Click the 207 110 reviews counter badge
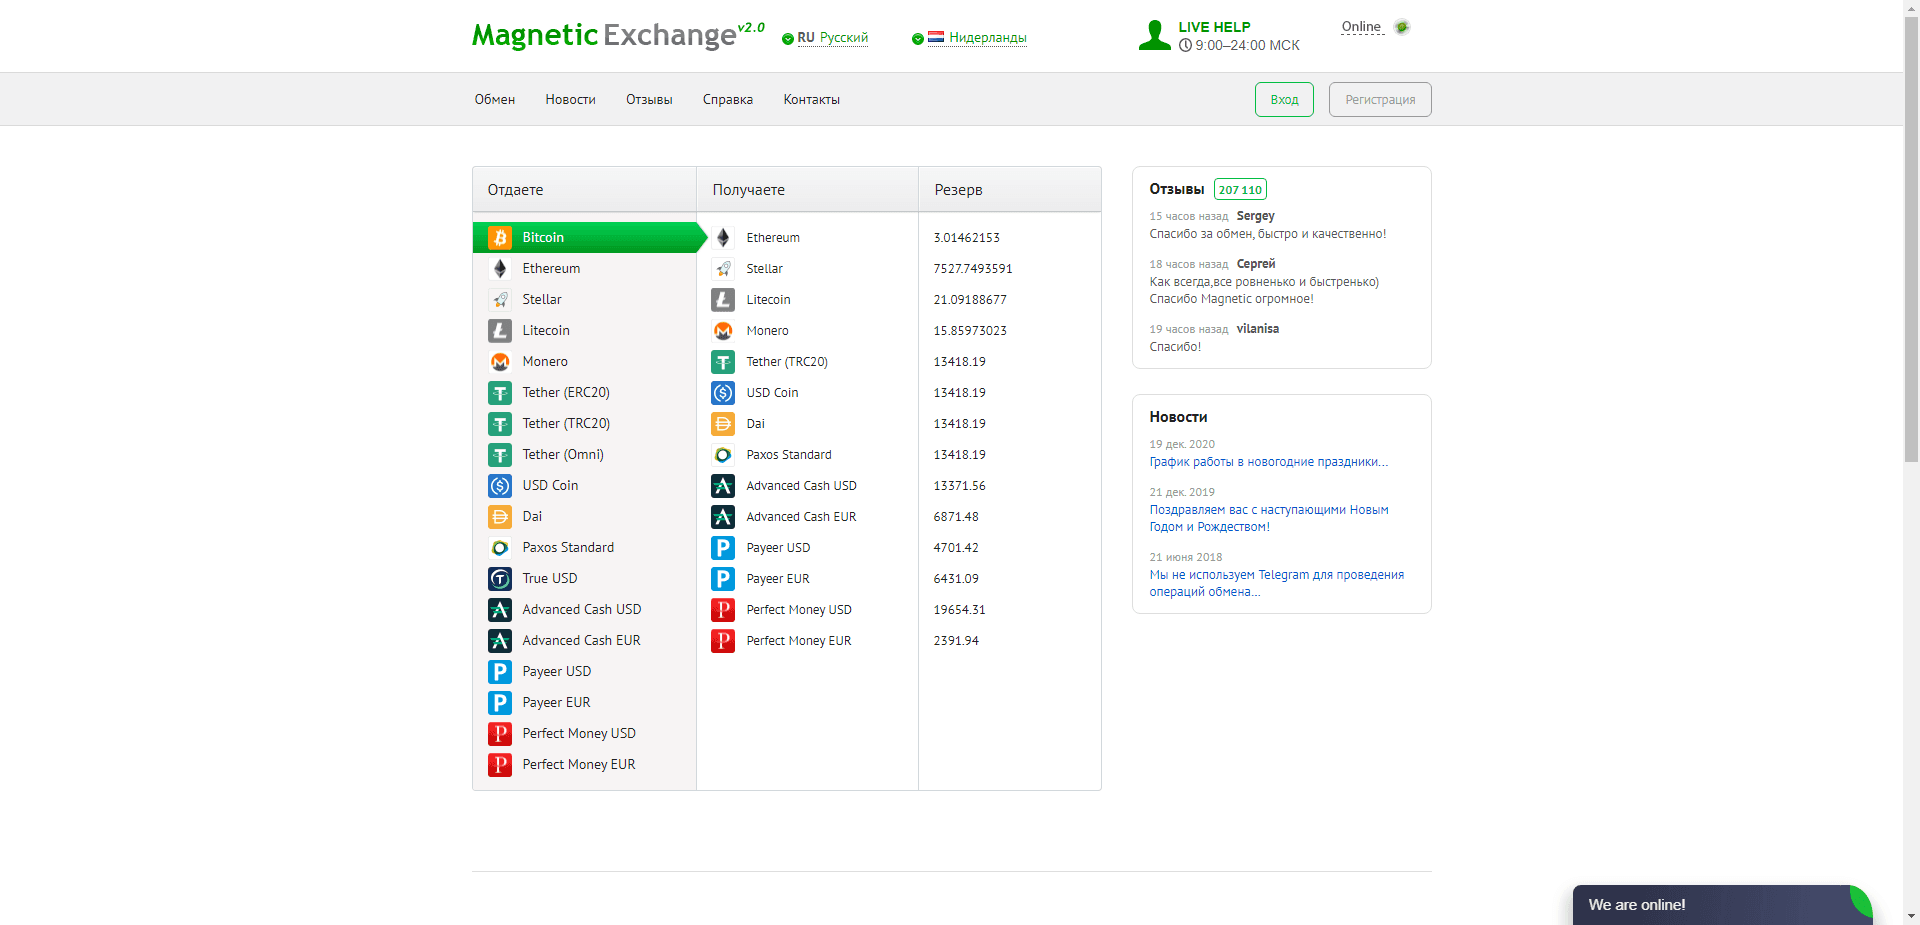Screen dimensions: 1920x925 [1240, 189]
